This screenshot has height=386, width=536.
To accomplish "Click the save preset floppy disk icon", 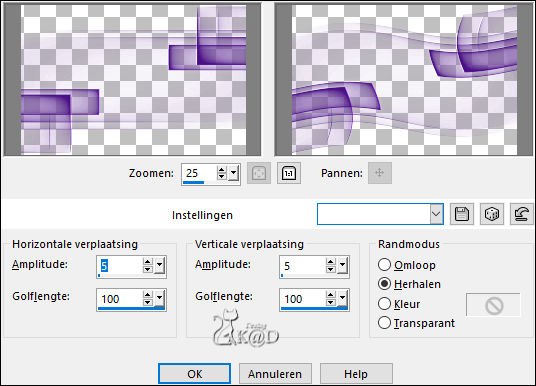I will tap(461, 214).
